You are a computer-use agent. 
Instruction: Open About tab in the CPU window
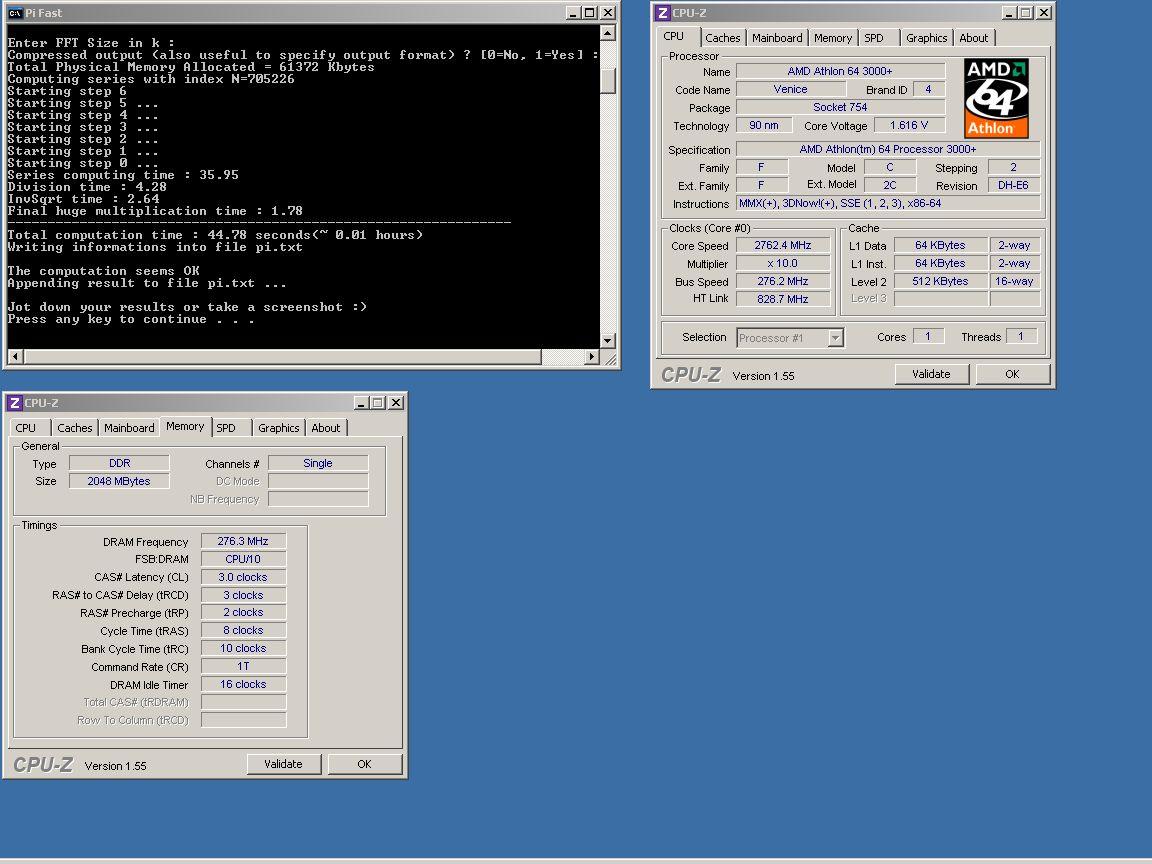(x=973, y=37)
